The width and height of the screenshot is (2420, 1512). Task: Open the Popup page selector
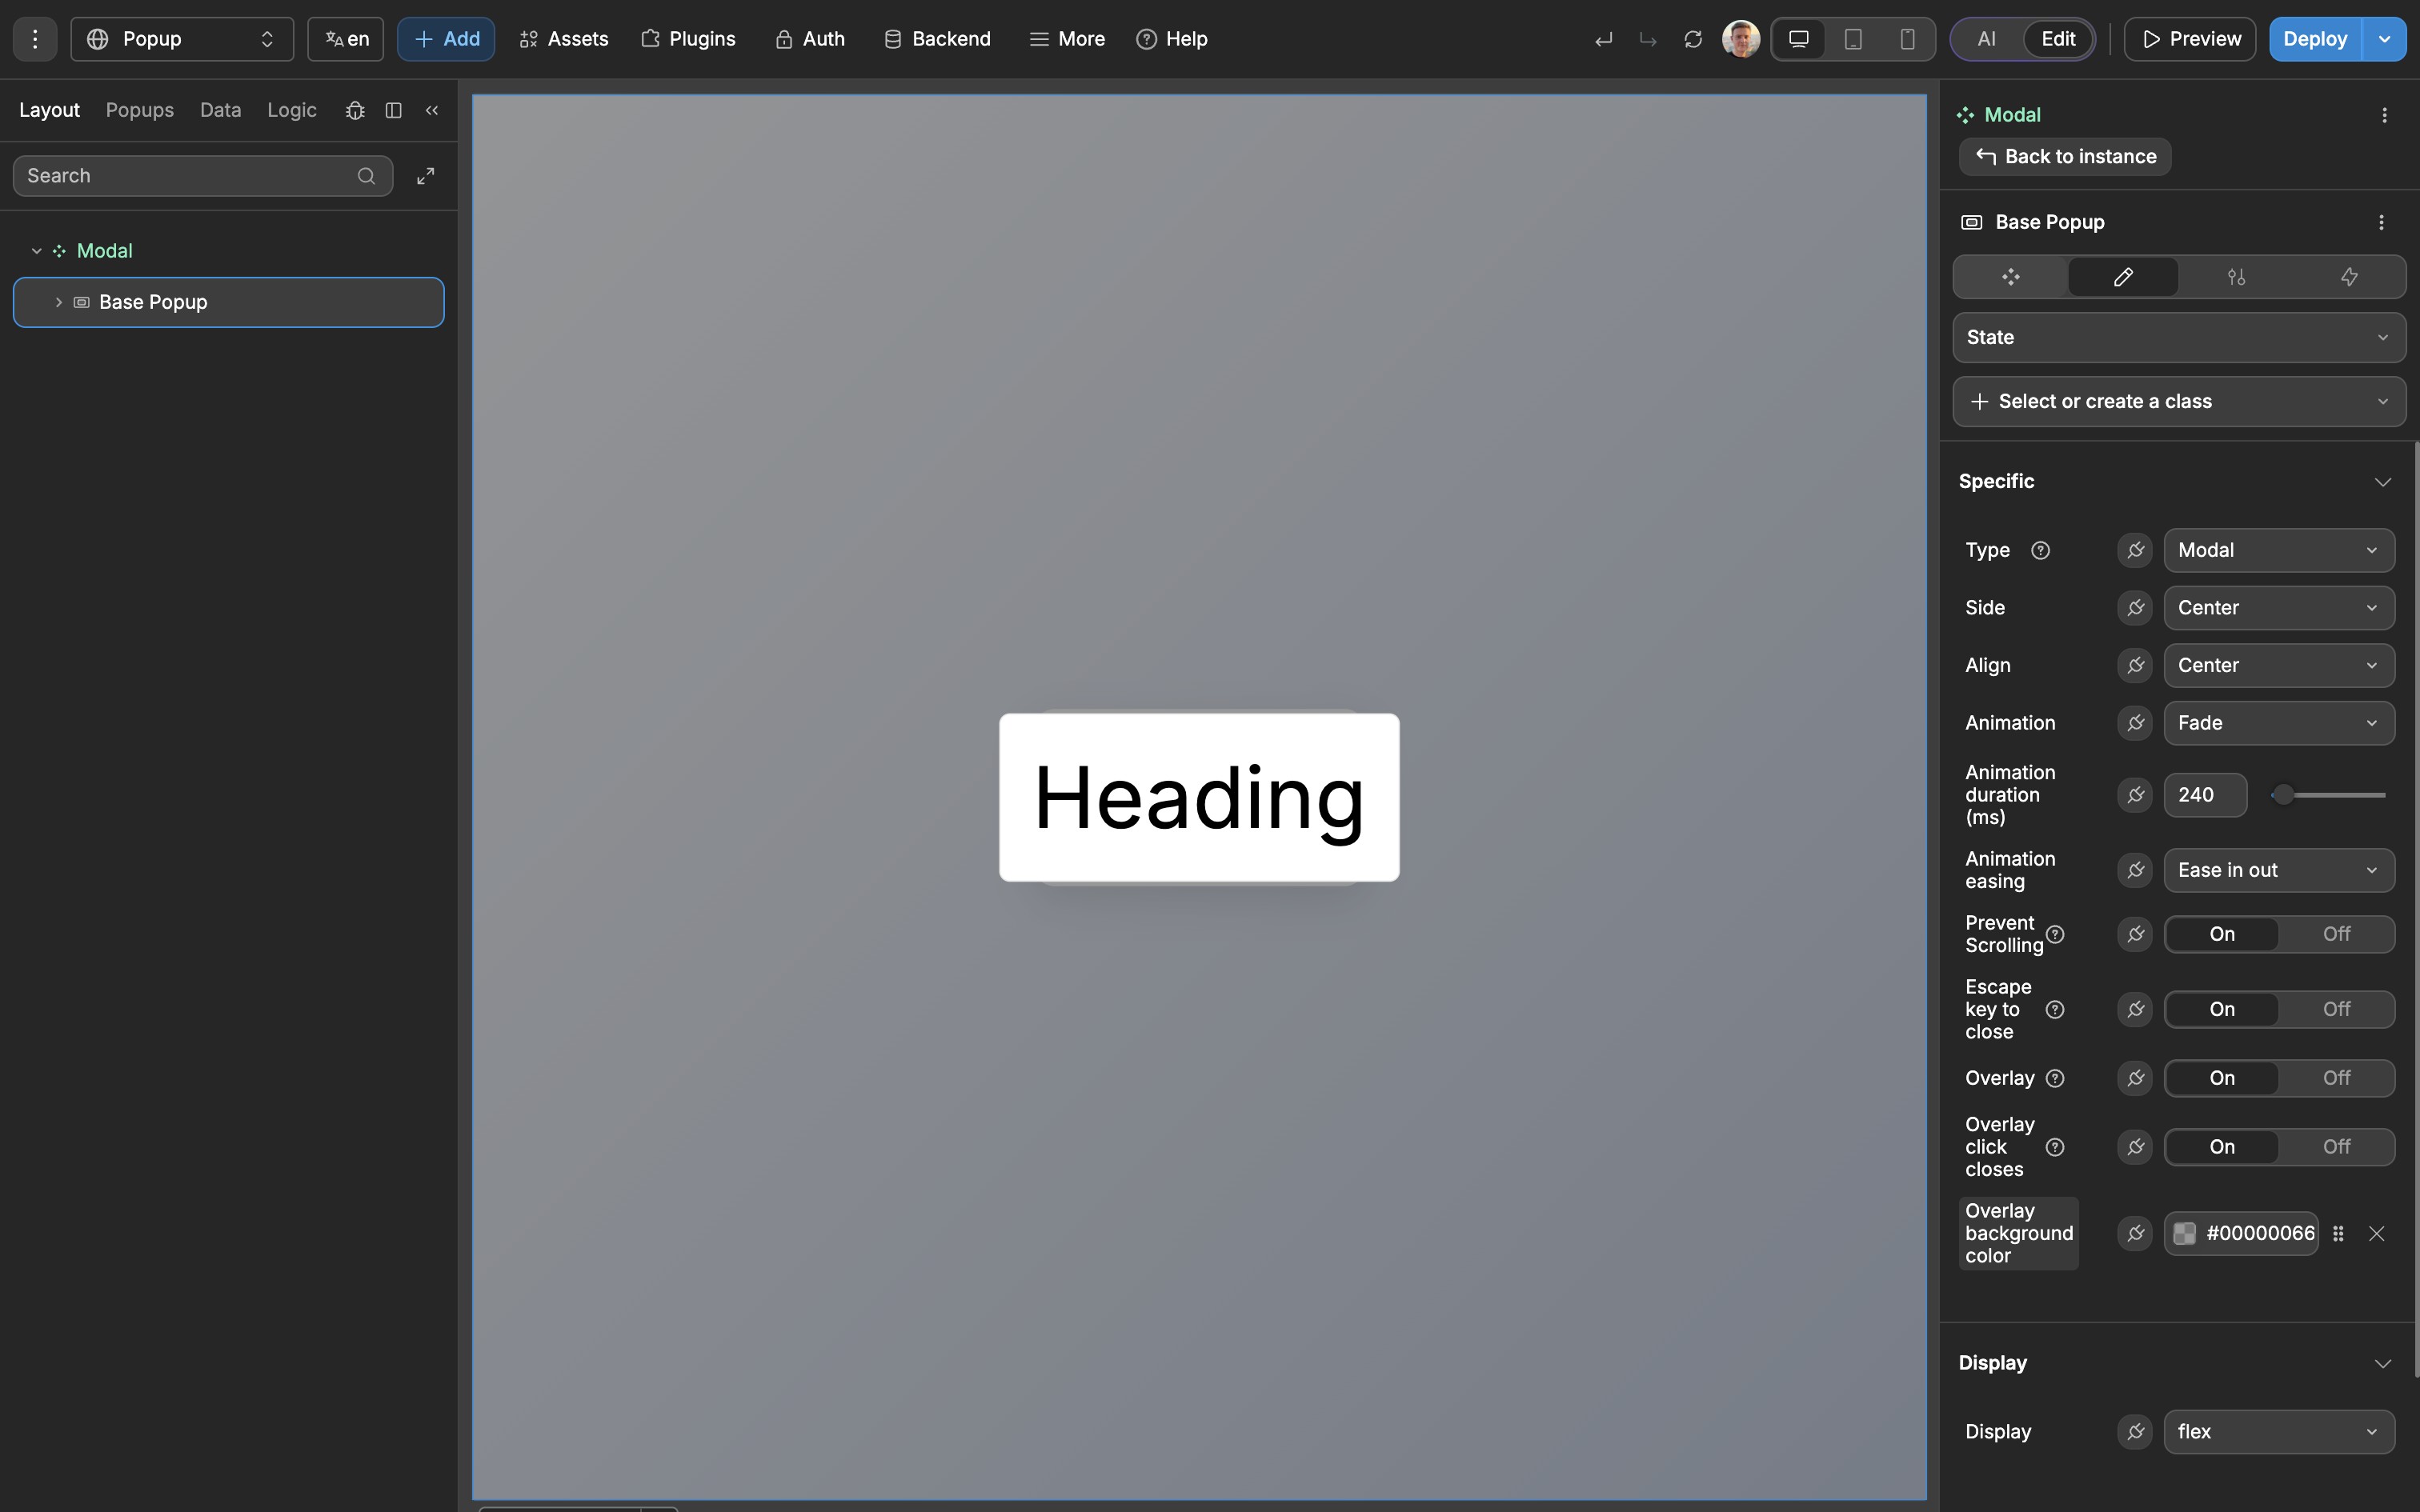[182, 39]
